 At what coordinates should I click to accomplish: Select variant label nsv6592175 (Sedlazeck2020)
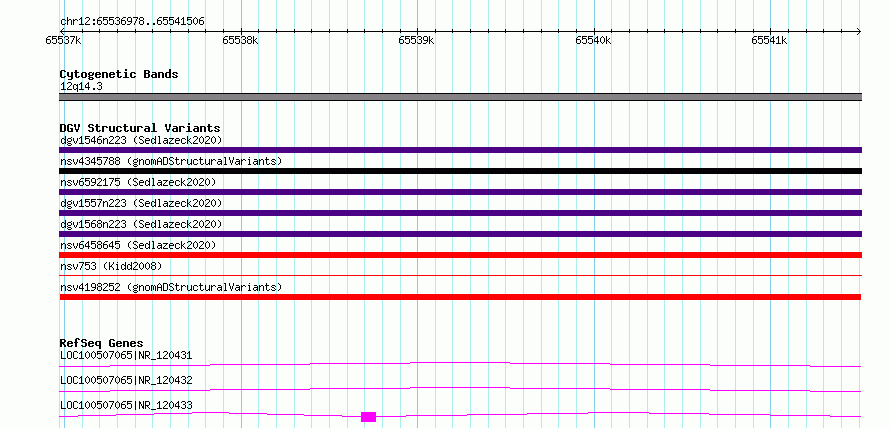click(138, 182)
